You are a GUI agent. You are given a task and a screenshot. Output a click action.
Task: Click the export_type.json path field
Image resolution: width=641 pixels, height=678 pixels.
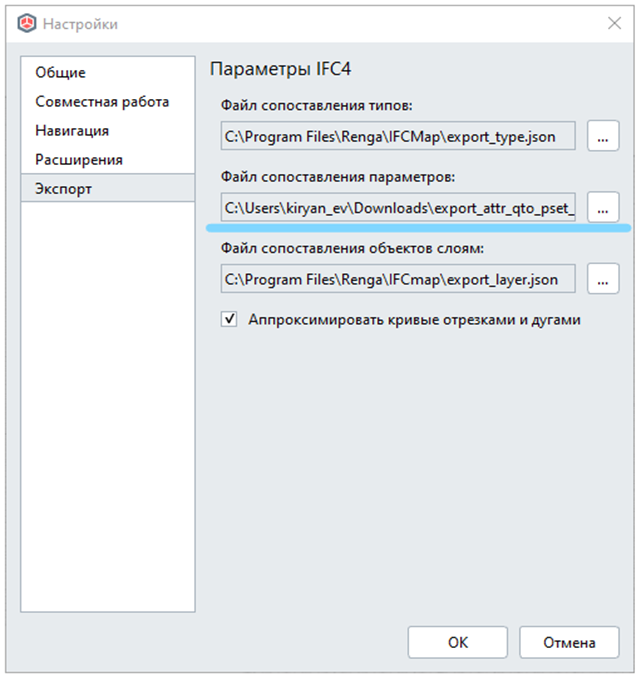click(x=398, y=134)
